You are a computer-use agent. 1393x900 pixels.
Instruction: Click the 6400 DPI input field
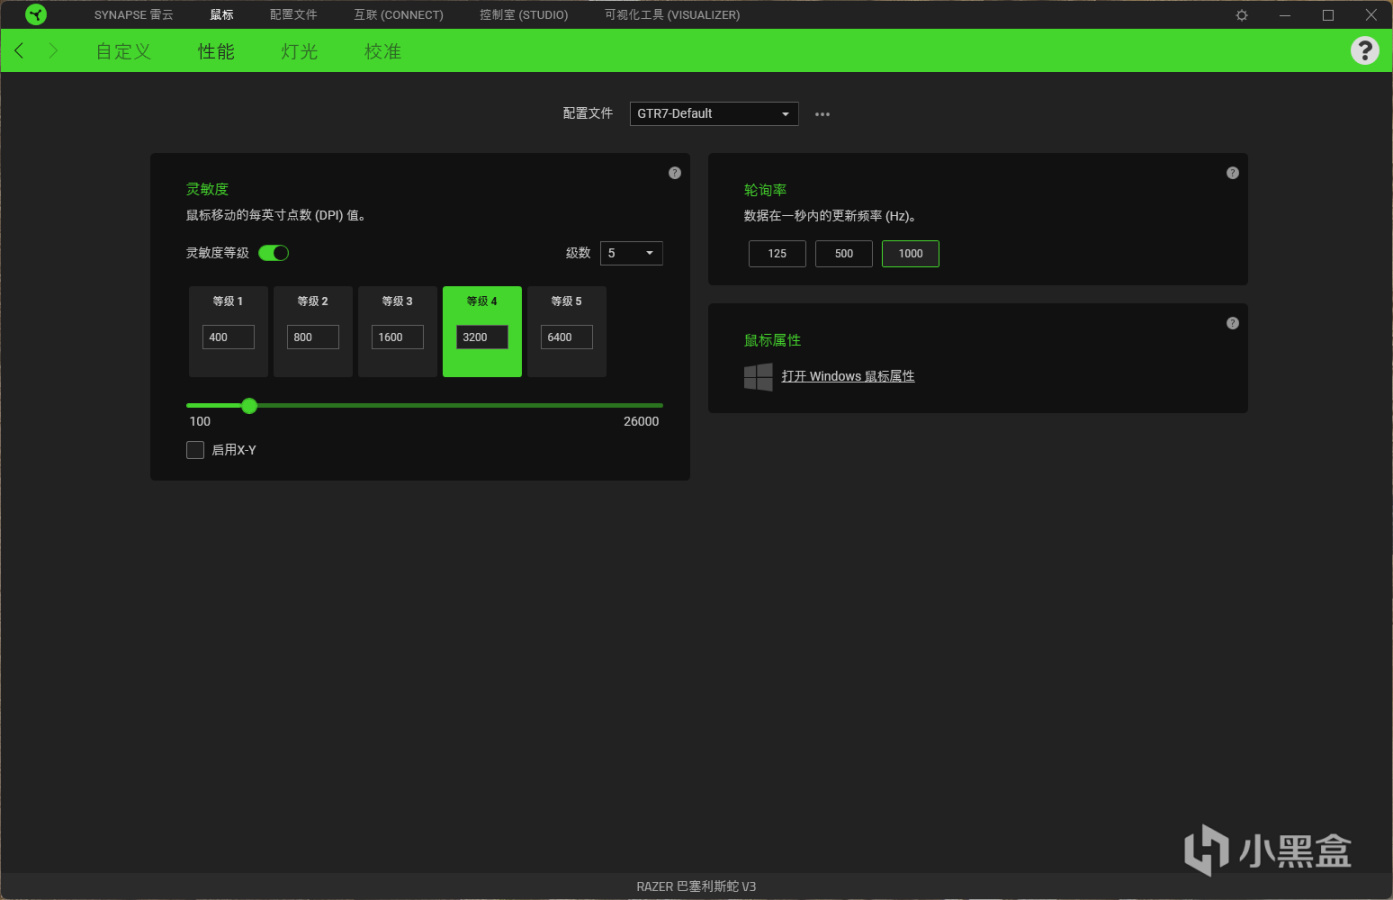pos(567,337)
